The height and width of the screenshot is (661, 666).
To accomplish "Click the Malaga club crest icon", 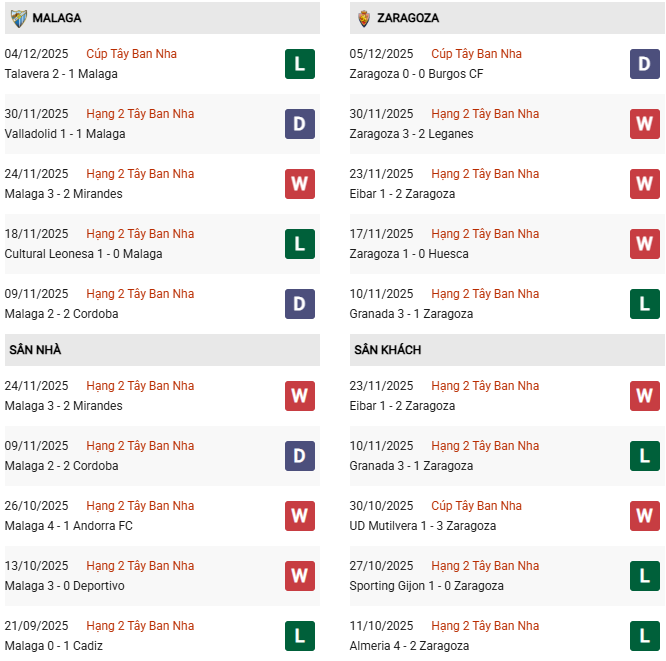I will [x=18, y=18].
